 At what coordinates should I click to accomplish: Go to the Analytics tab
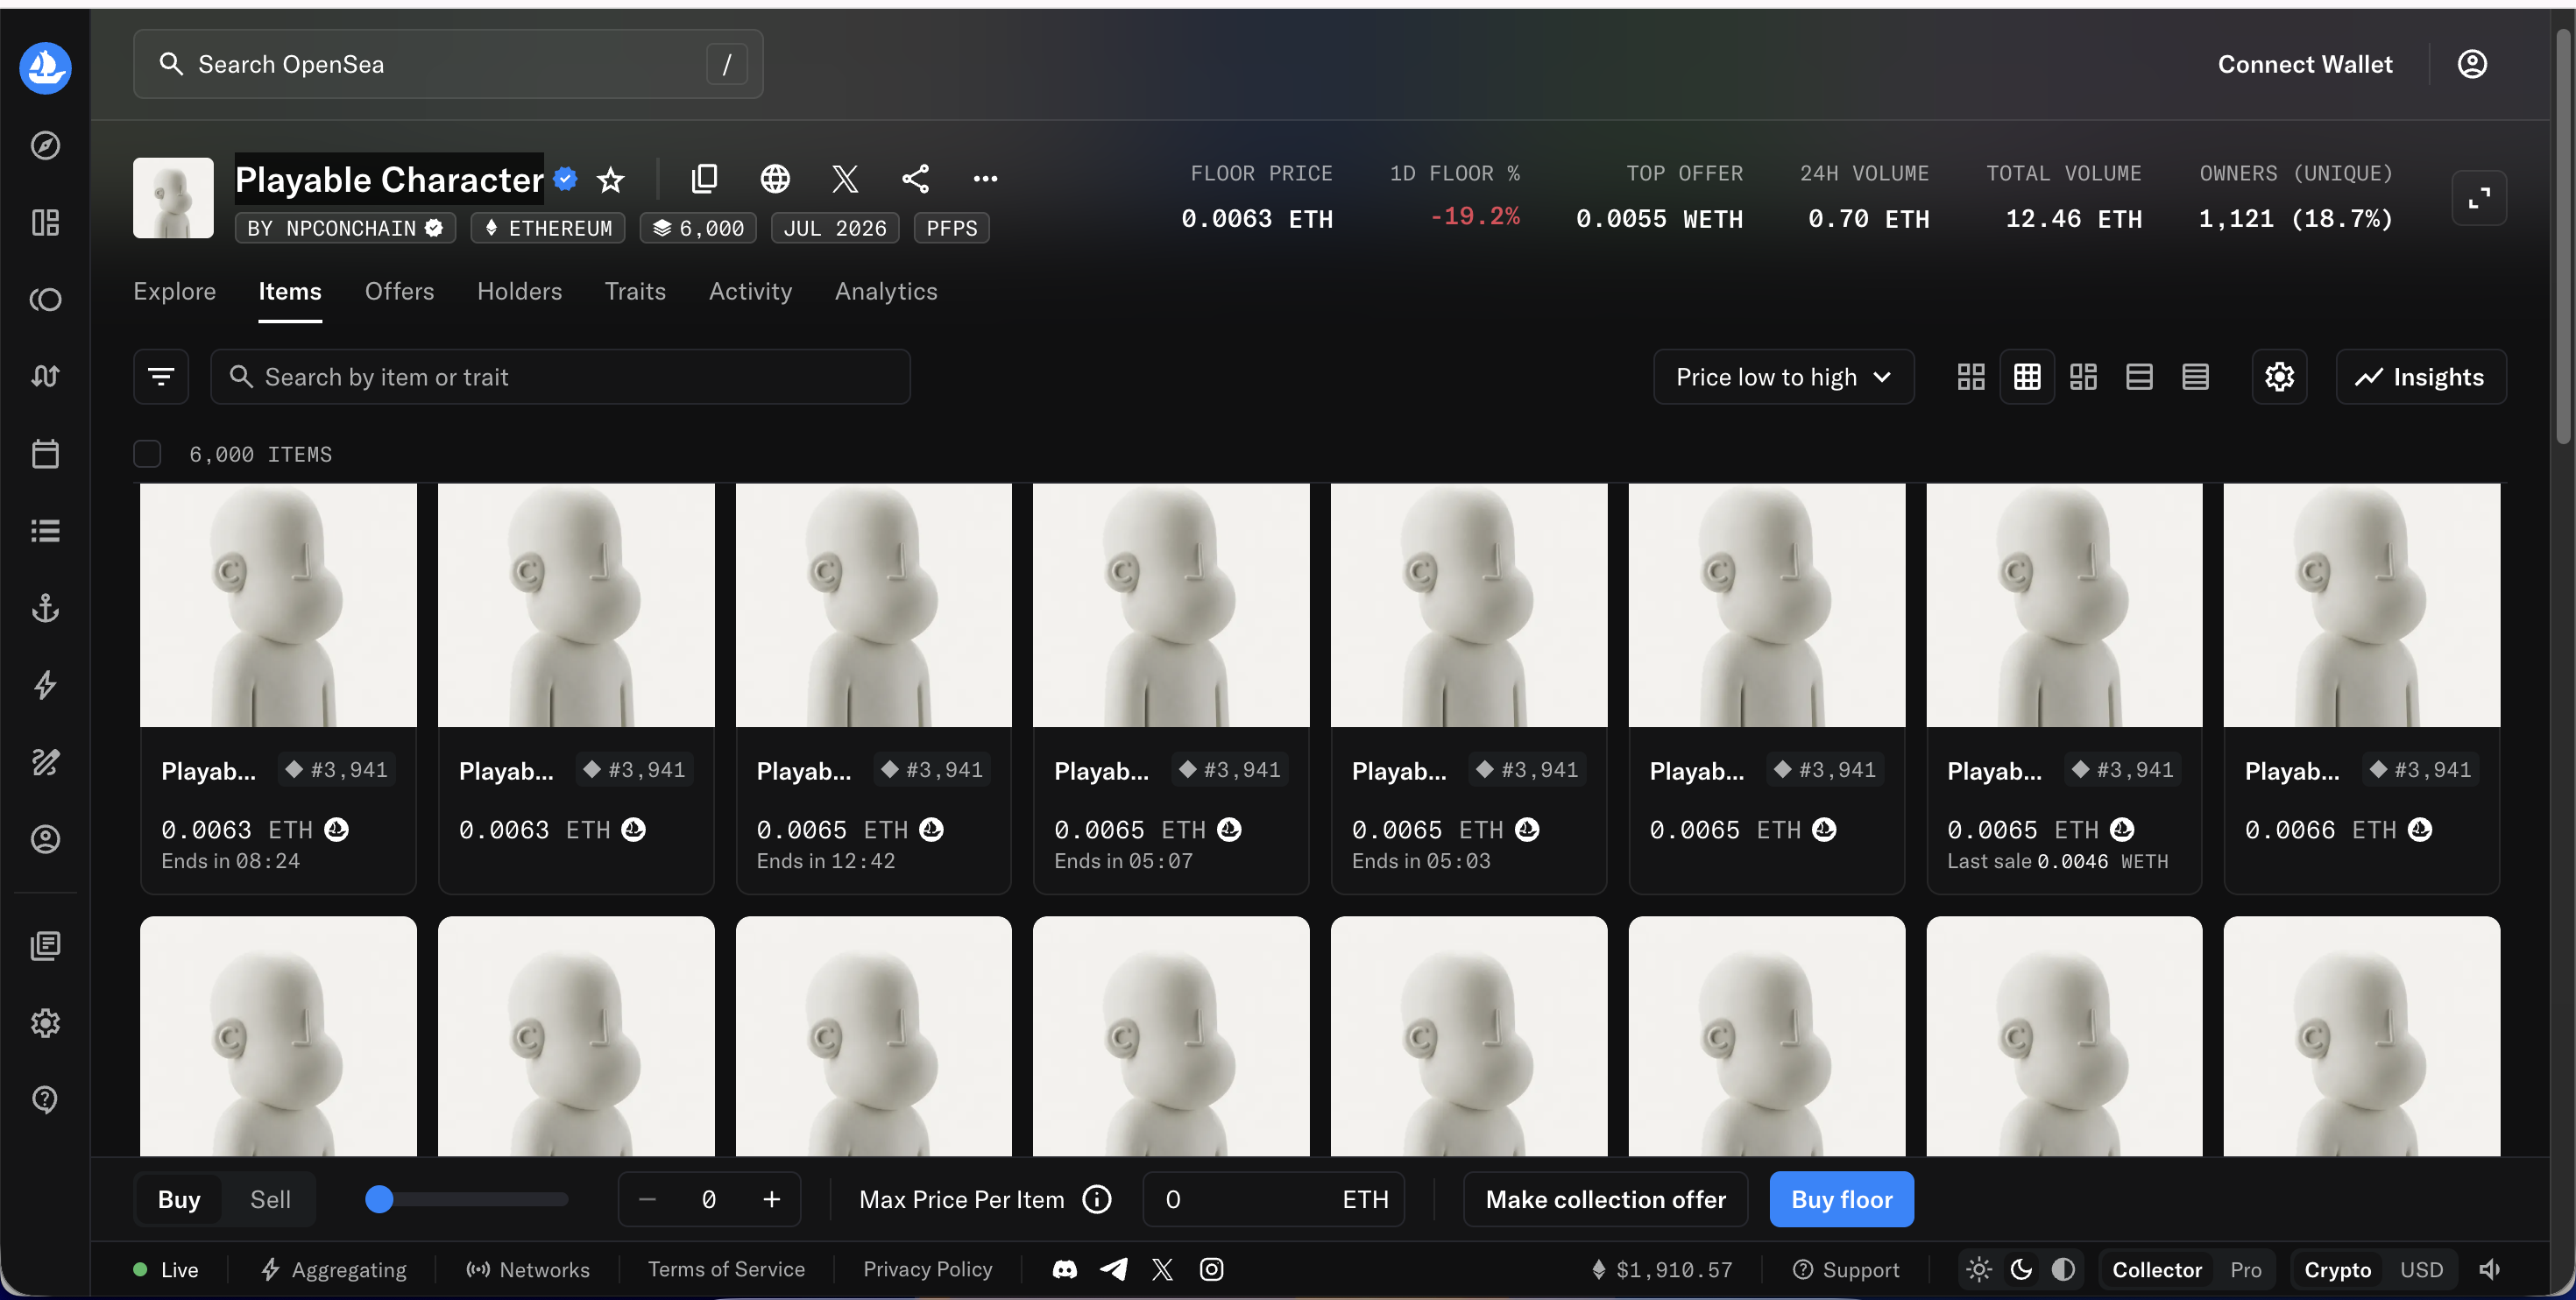click(886, 291)
